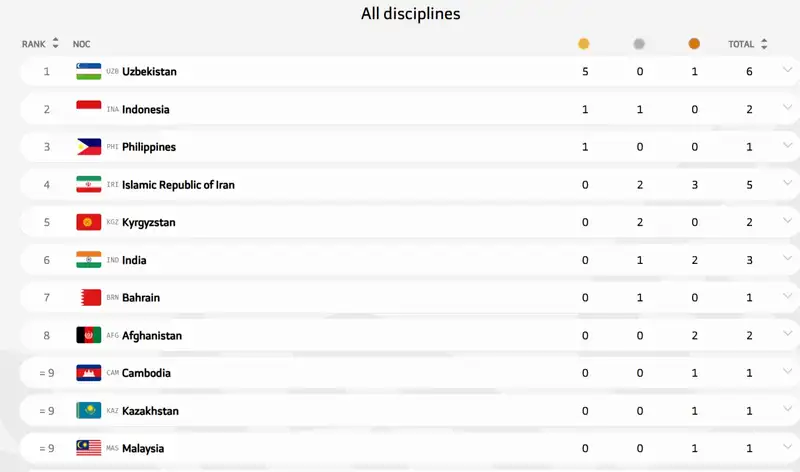The height and width of the screenshot is (472, 800).
Task: Click the Kyrgyzstan flag icon
Action: [88, 222]
